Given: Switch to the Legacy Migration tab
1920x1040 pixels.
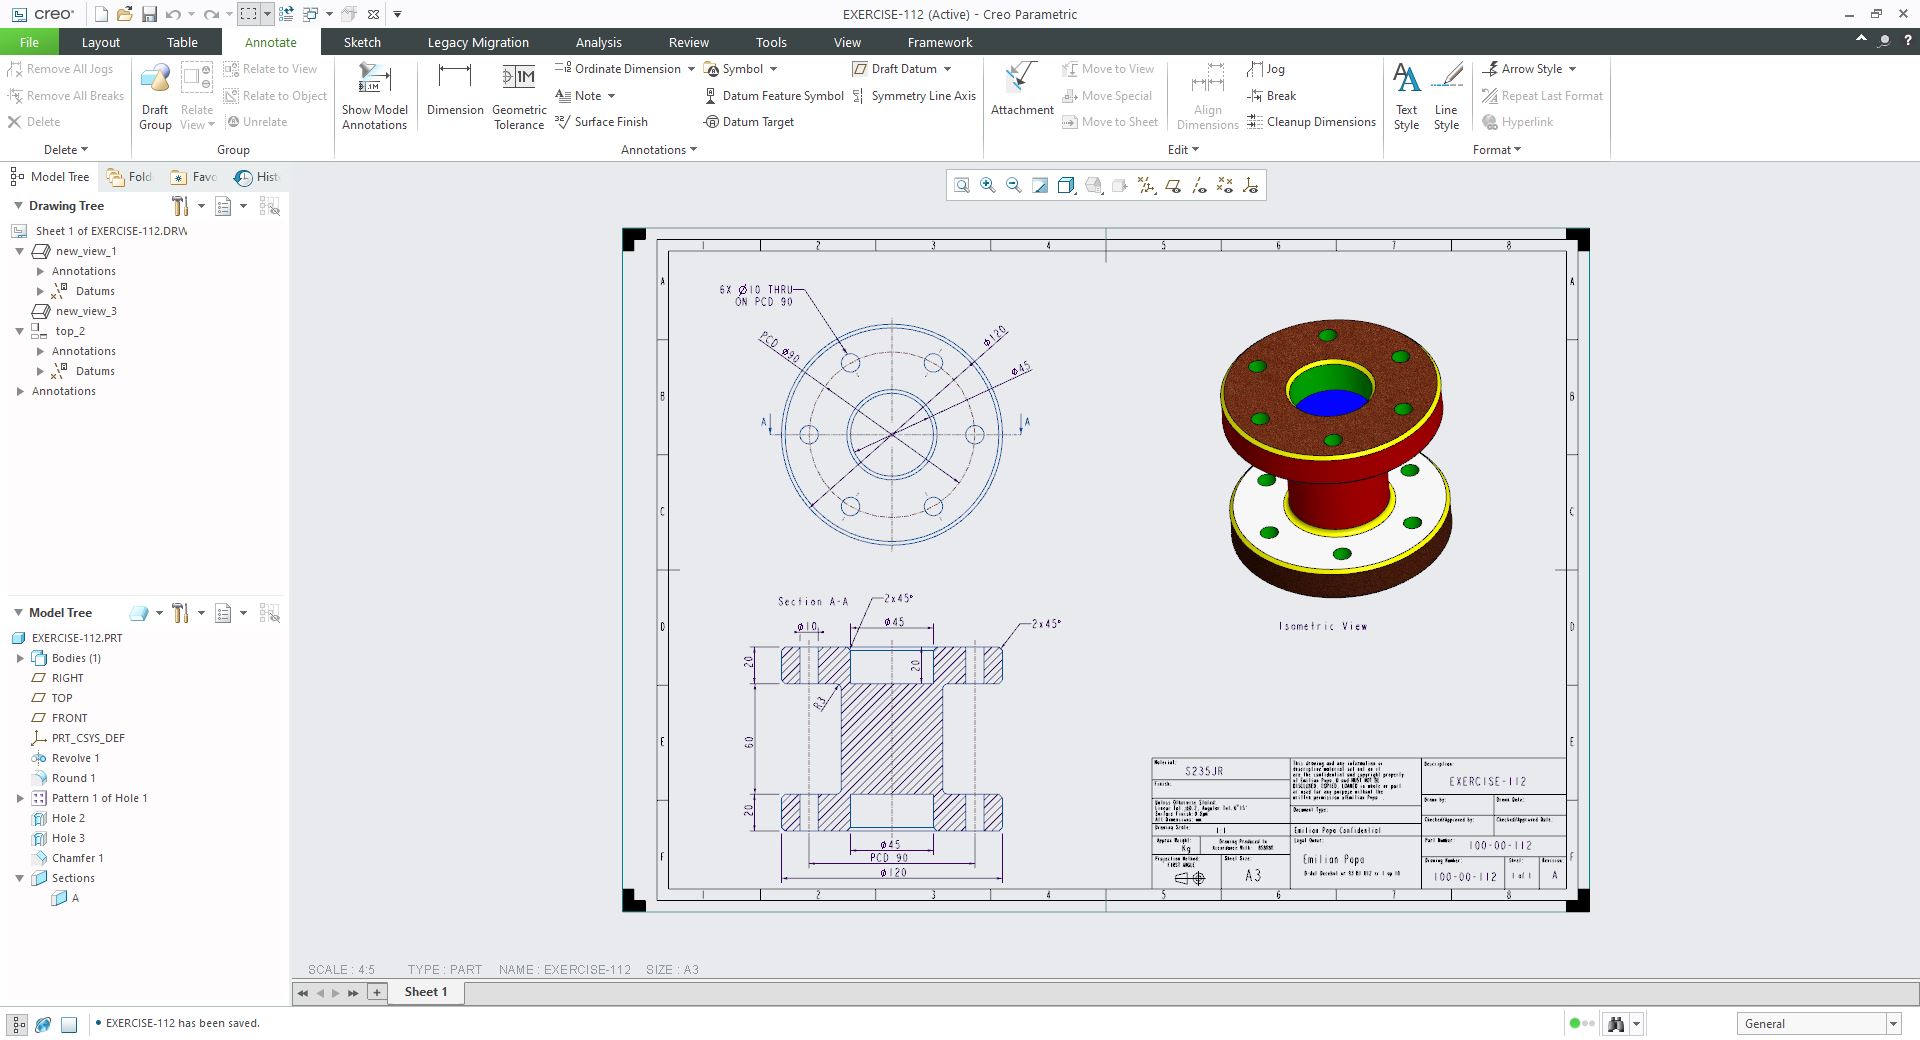Looking at the screenshot, I should (478, 42).
